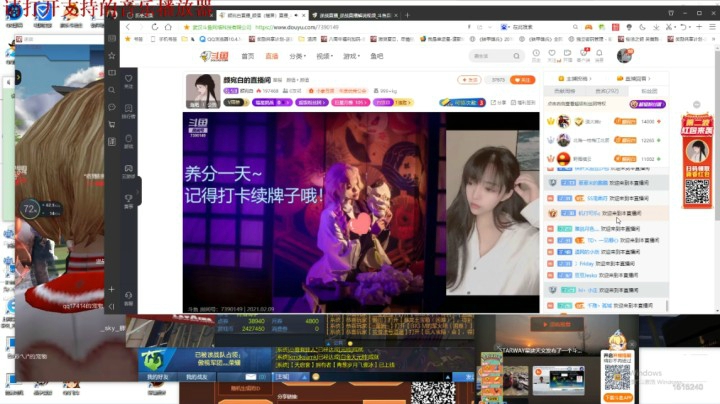Collapse the browser sidebar with bottom arrow

pos(112,306)
